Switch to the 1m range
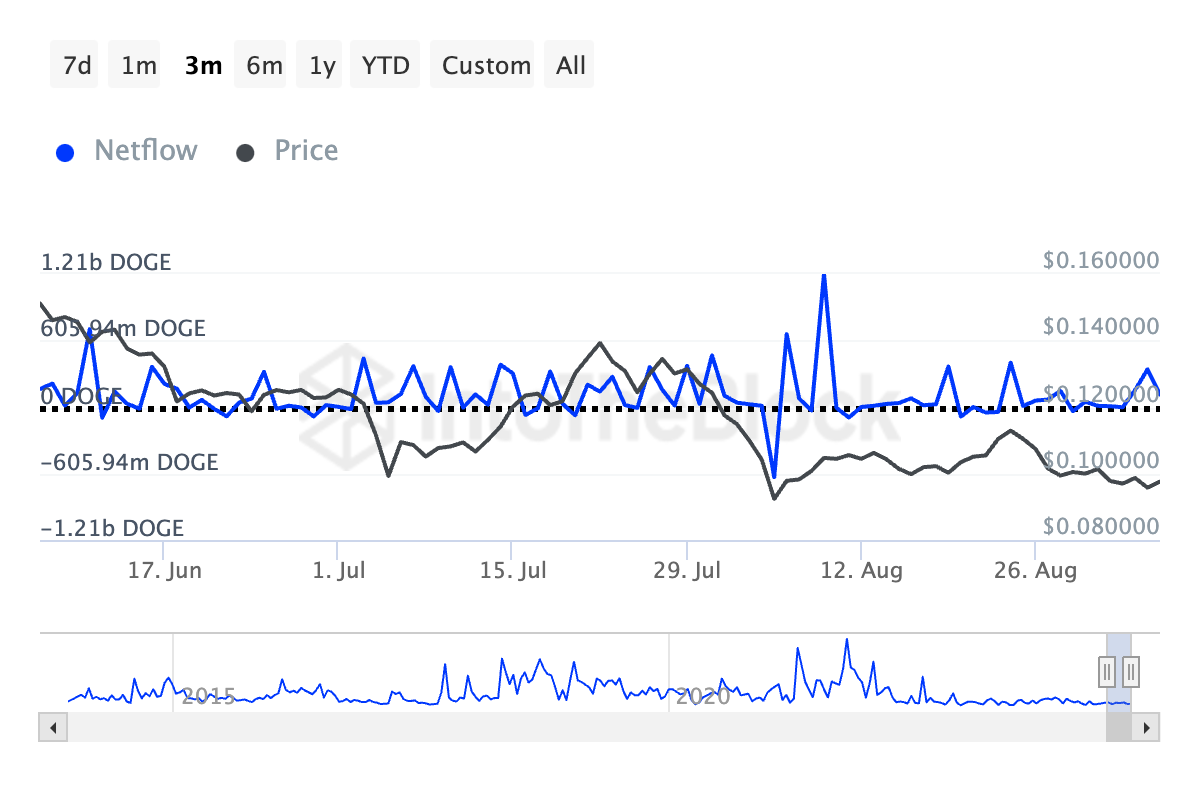Image resolution: width=1200 pixels, height=800 pixels. (138, 66)
